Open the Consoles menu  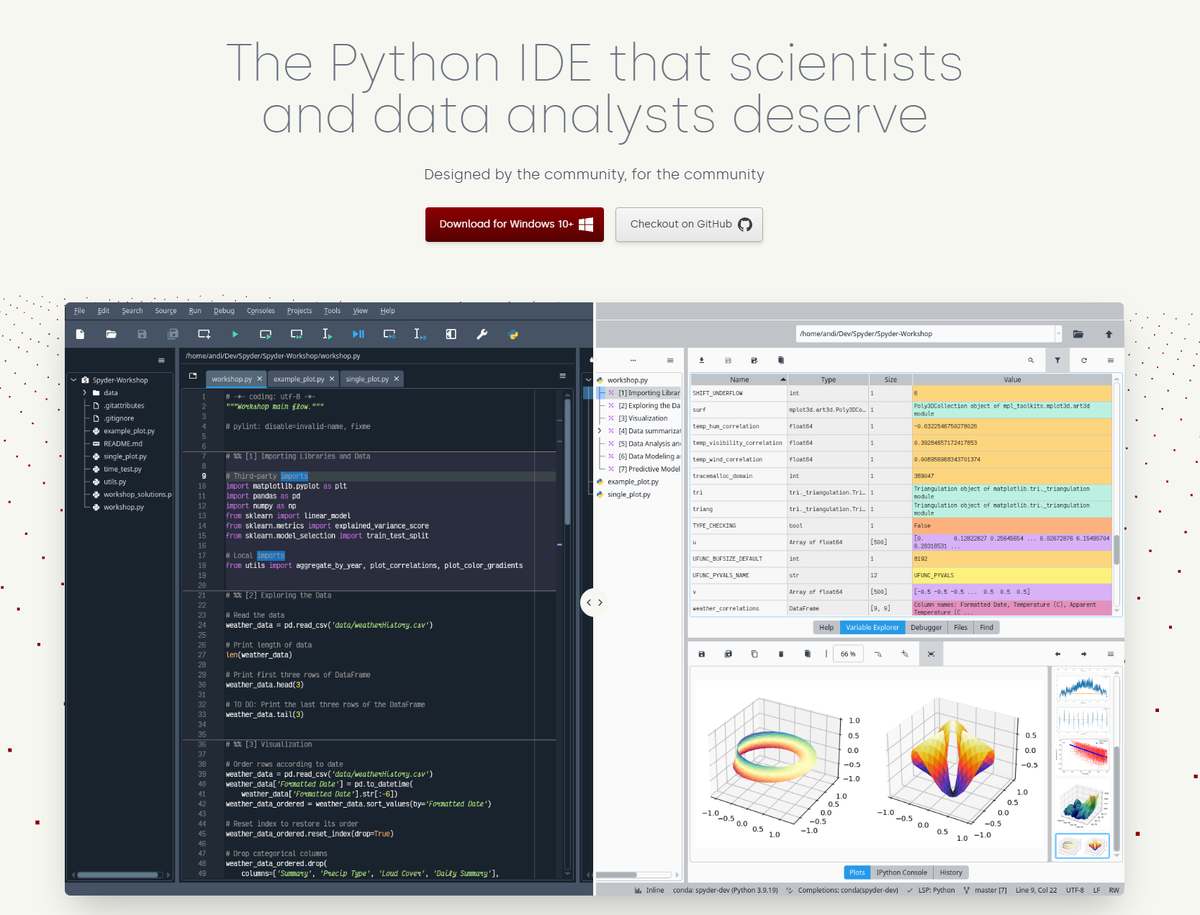point(261,311)
